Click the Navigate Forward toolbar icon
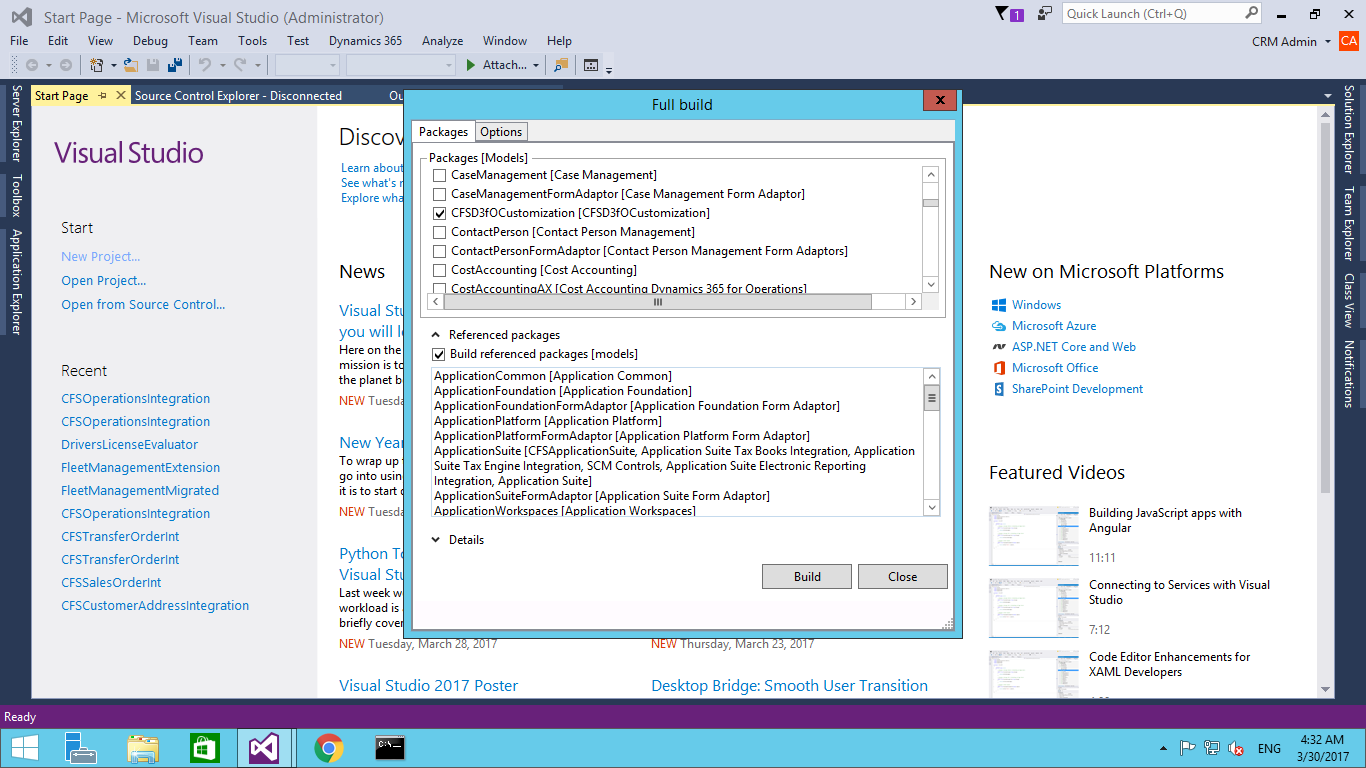1366x768 pixels. tap(66, 65)
